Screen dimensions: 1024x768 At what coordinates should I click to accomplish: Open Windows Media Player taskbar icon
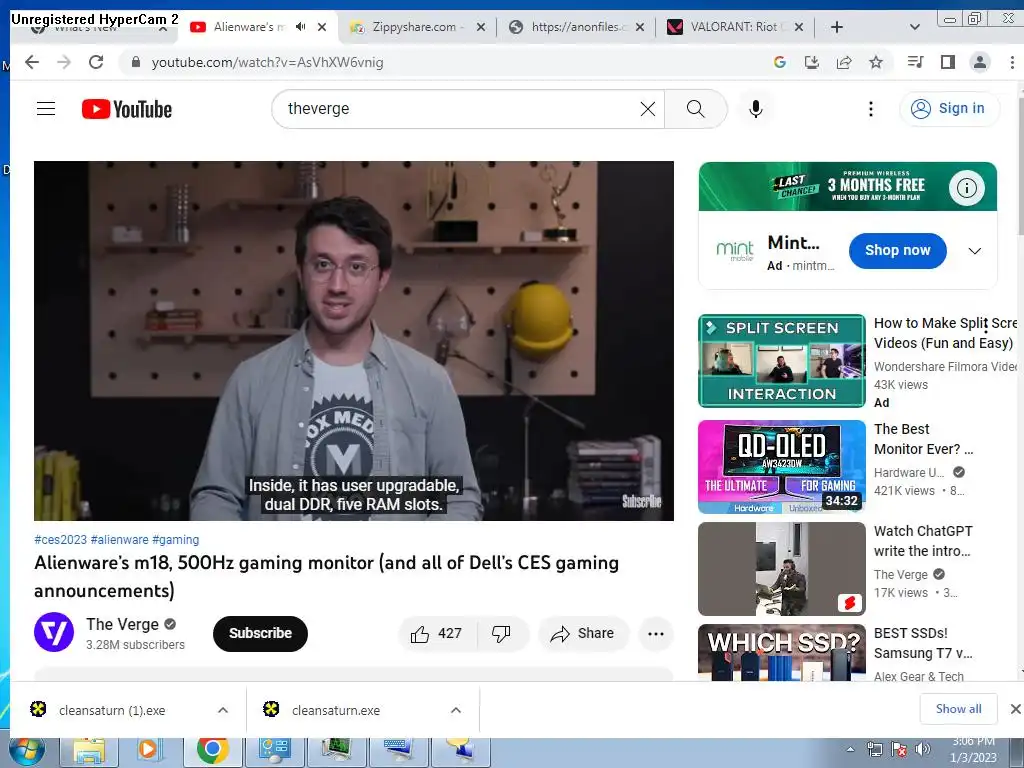tap(149, 752)
